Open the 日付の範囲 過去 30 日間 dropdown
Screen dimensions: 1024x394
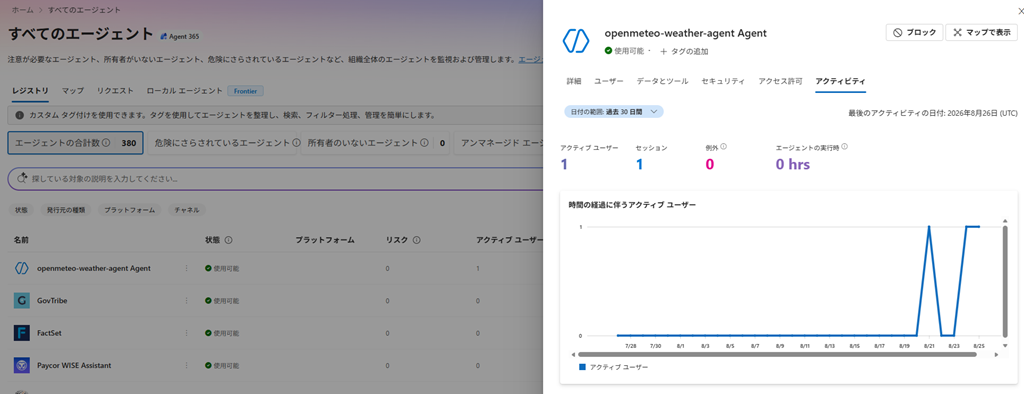614,112
